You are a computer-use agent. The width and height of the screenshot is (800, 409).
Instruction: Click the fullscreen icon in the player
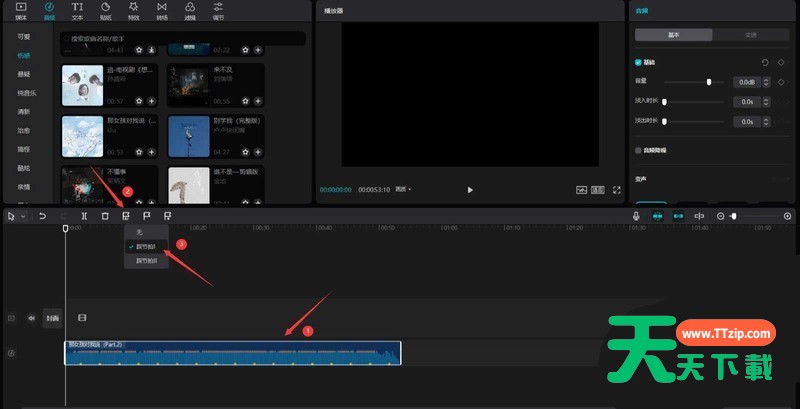tap(617, 189)
